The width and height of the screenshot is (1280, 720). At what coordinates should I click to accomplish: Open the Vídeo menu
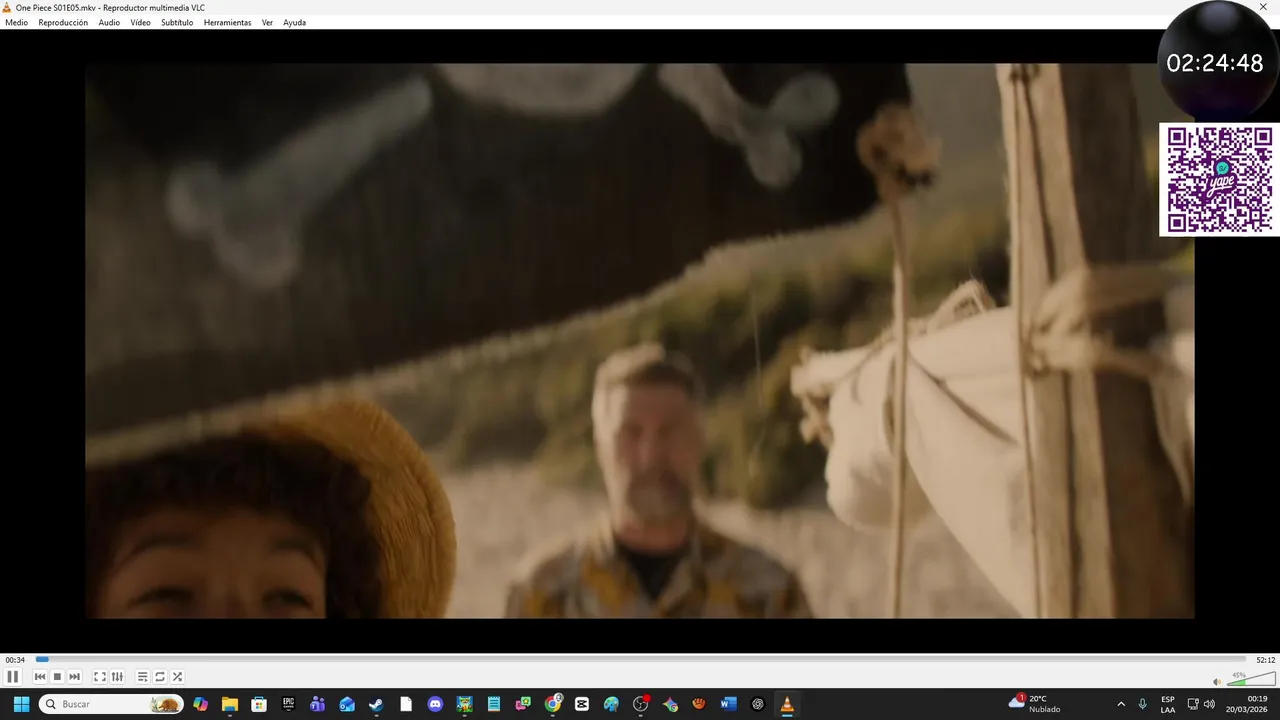(140, 22)
